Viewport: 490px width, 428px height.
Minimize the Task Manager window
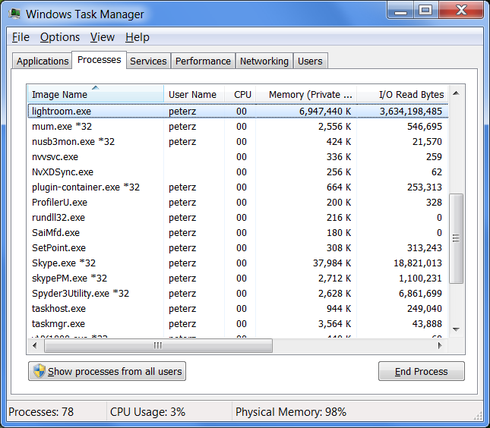401,10
